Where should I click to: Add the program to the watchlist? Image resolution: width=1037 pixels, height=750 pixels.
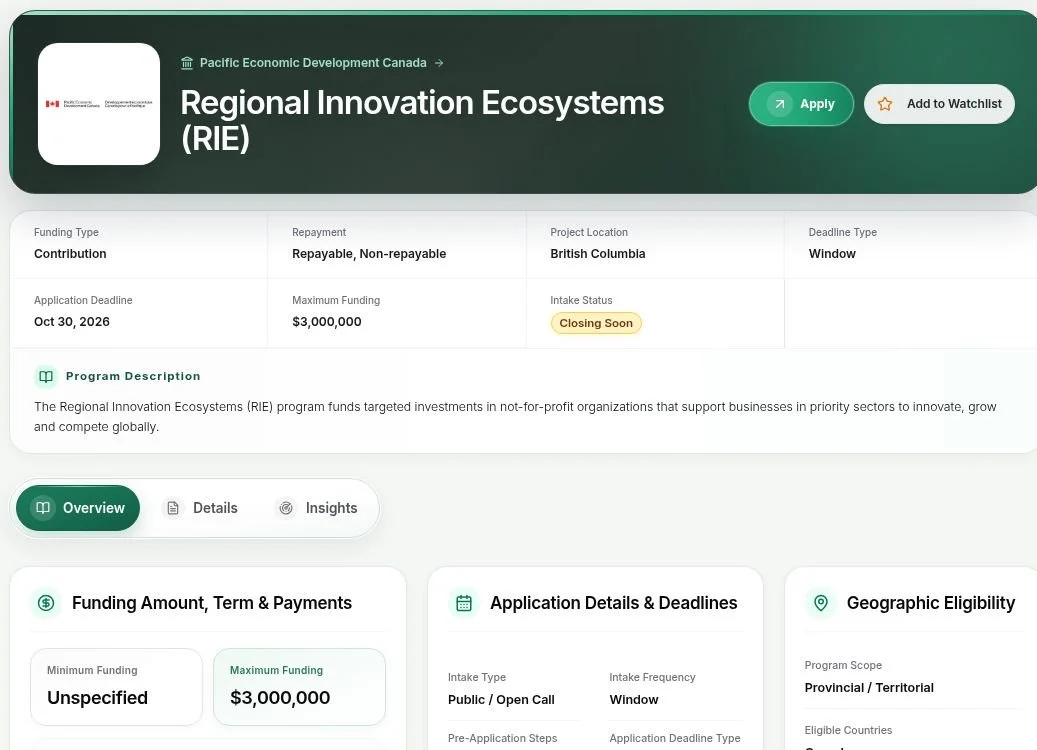(939, 104)
